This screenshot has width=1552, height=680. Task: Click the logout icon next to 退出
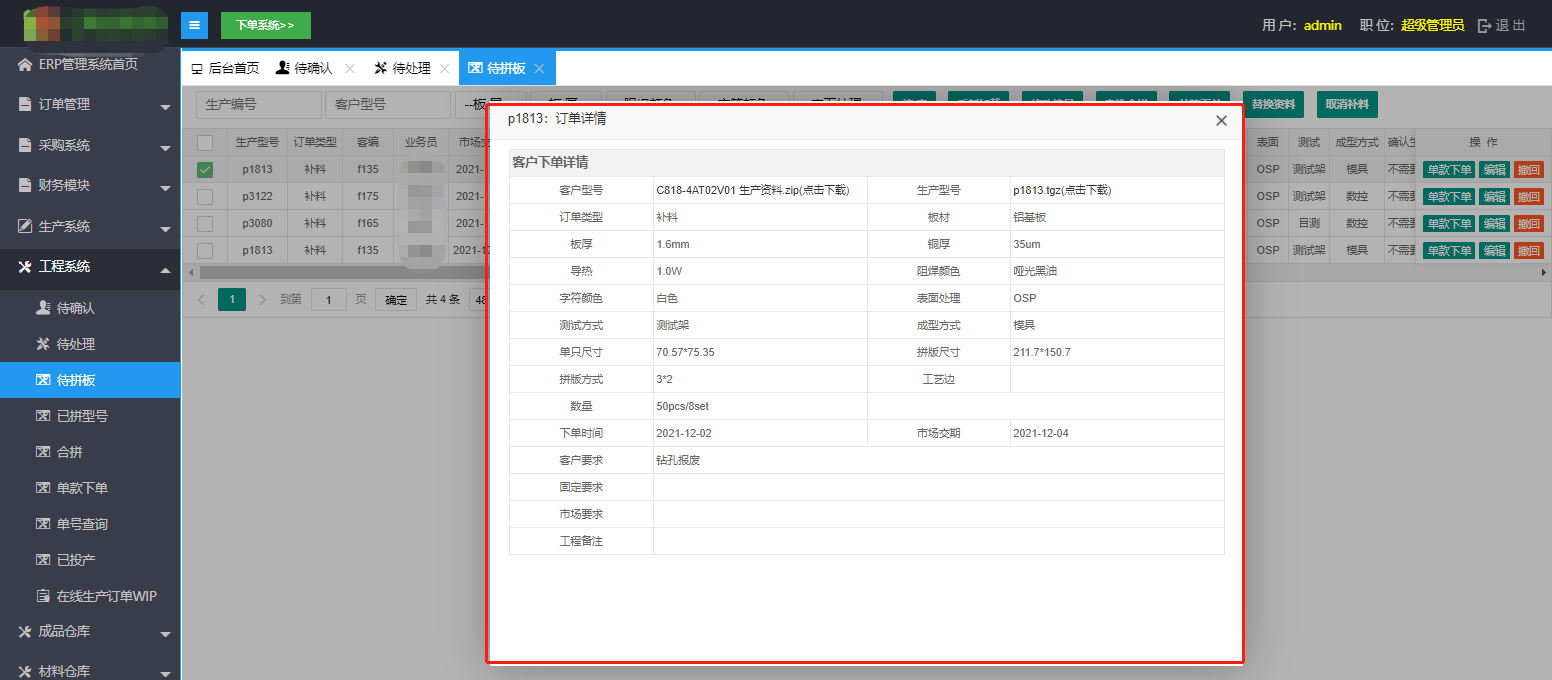(x=1484, y=26)
